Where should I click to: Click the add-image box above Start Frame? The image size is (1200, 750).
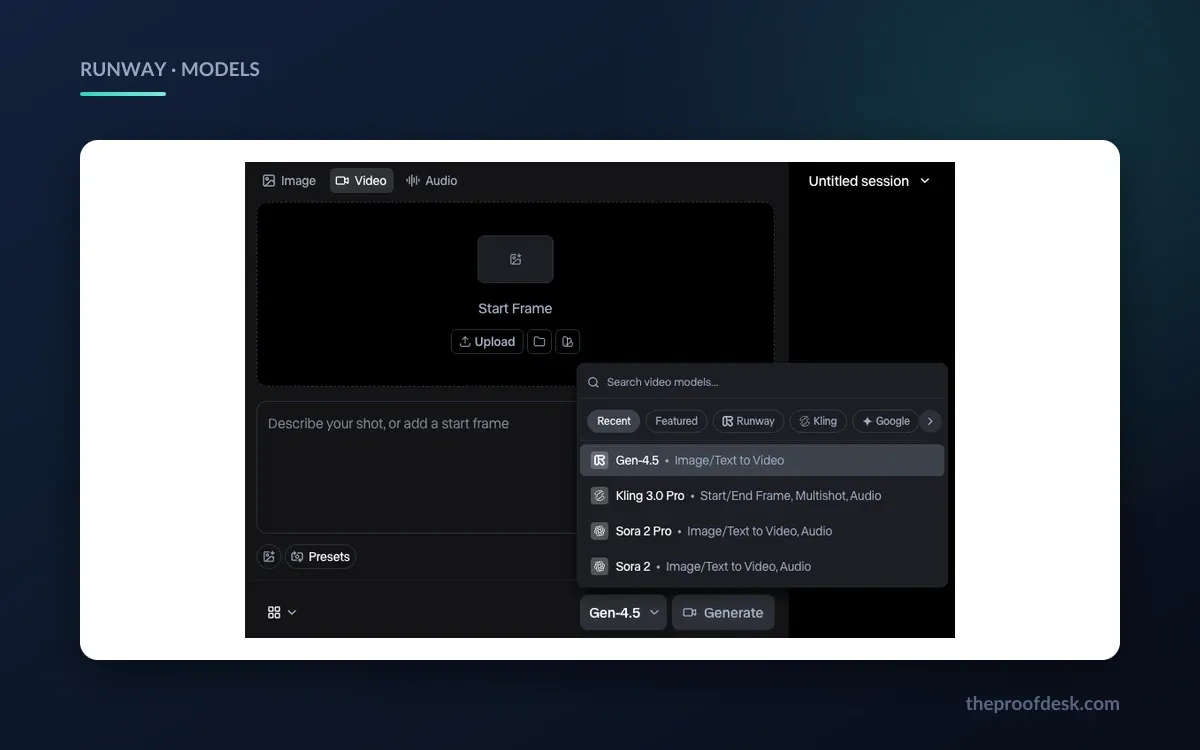[515, 259]
